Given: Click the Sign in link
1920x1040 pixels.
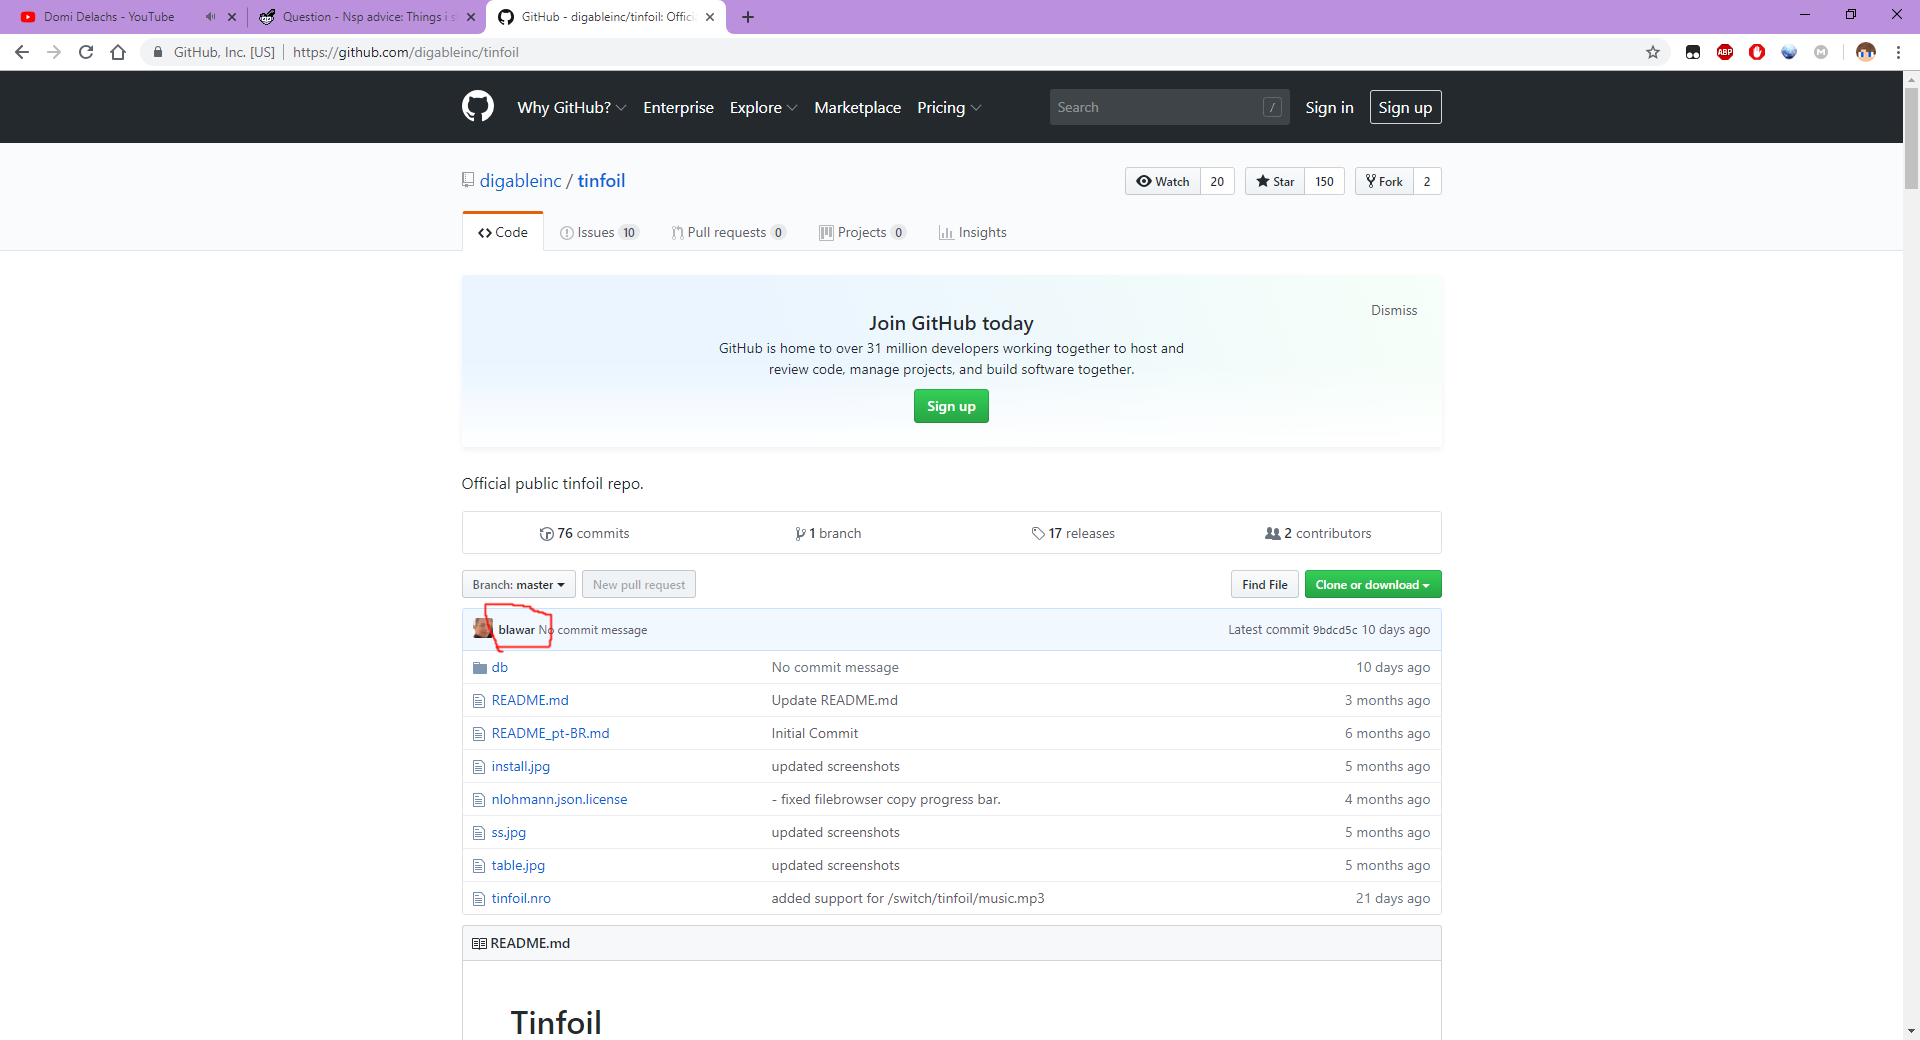Looking at the screenshot, I should (x=1329, y=107).
